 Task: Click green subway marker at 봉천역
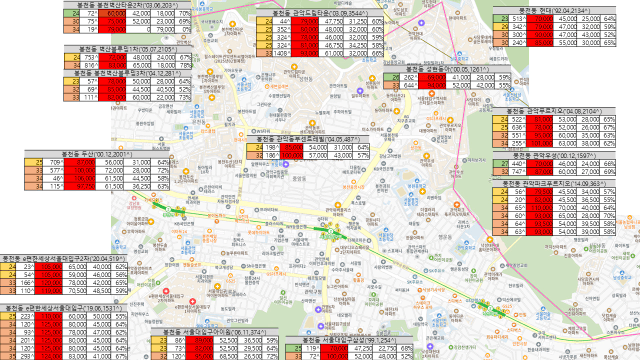pyautogui.click(x=168, y=209)
